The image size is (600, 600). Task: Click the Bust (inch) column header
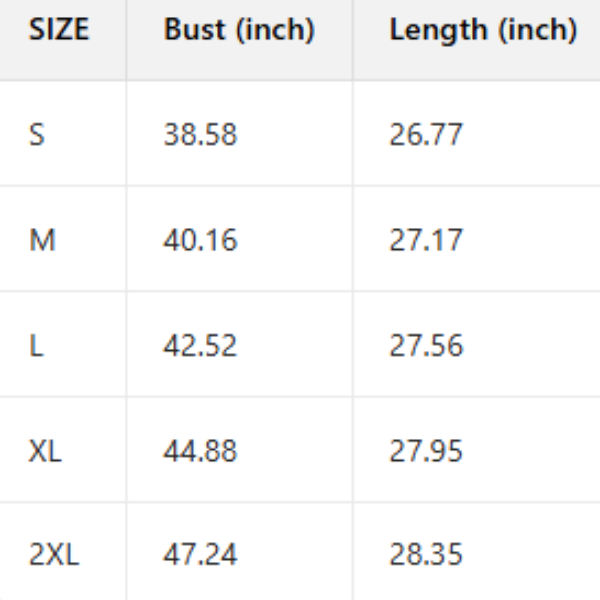(x=239, y=30)
